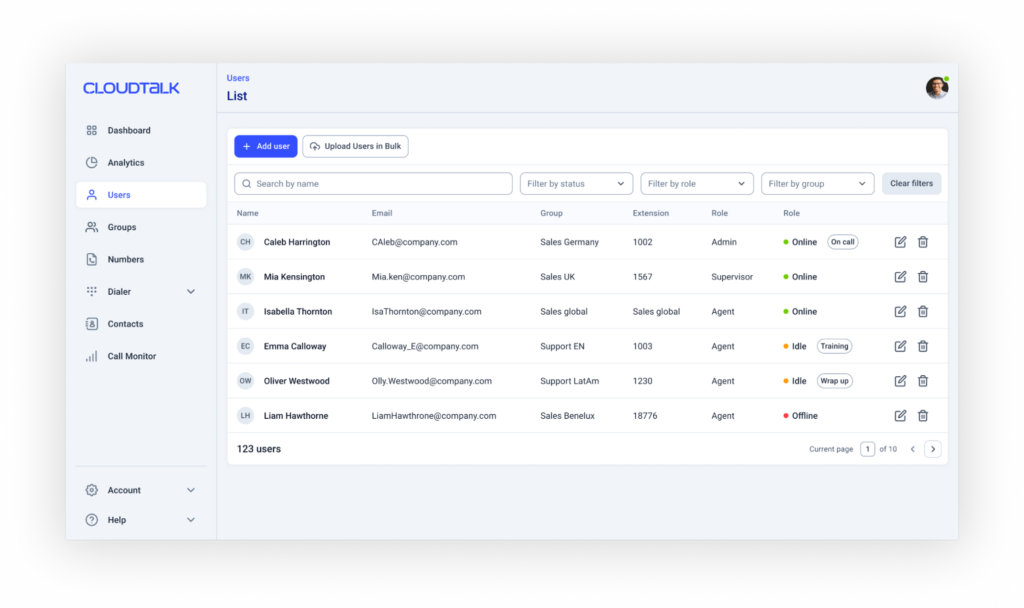The width and height of the screenshot is (1024, 608).
Task: Delete Isabella Thornton with the trash icon
Action: [x=923, y=312]
